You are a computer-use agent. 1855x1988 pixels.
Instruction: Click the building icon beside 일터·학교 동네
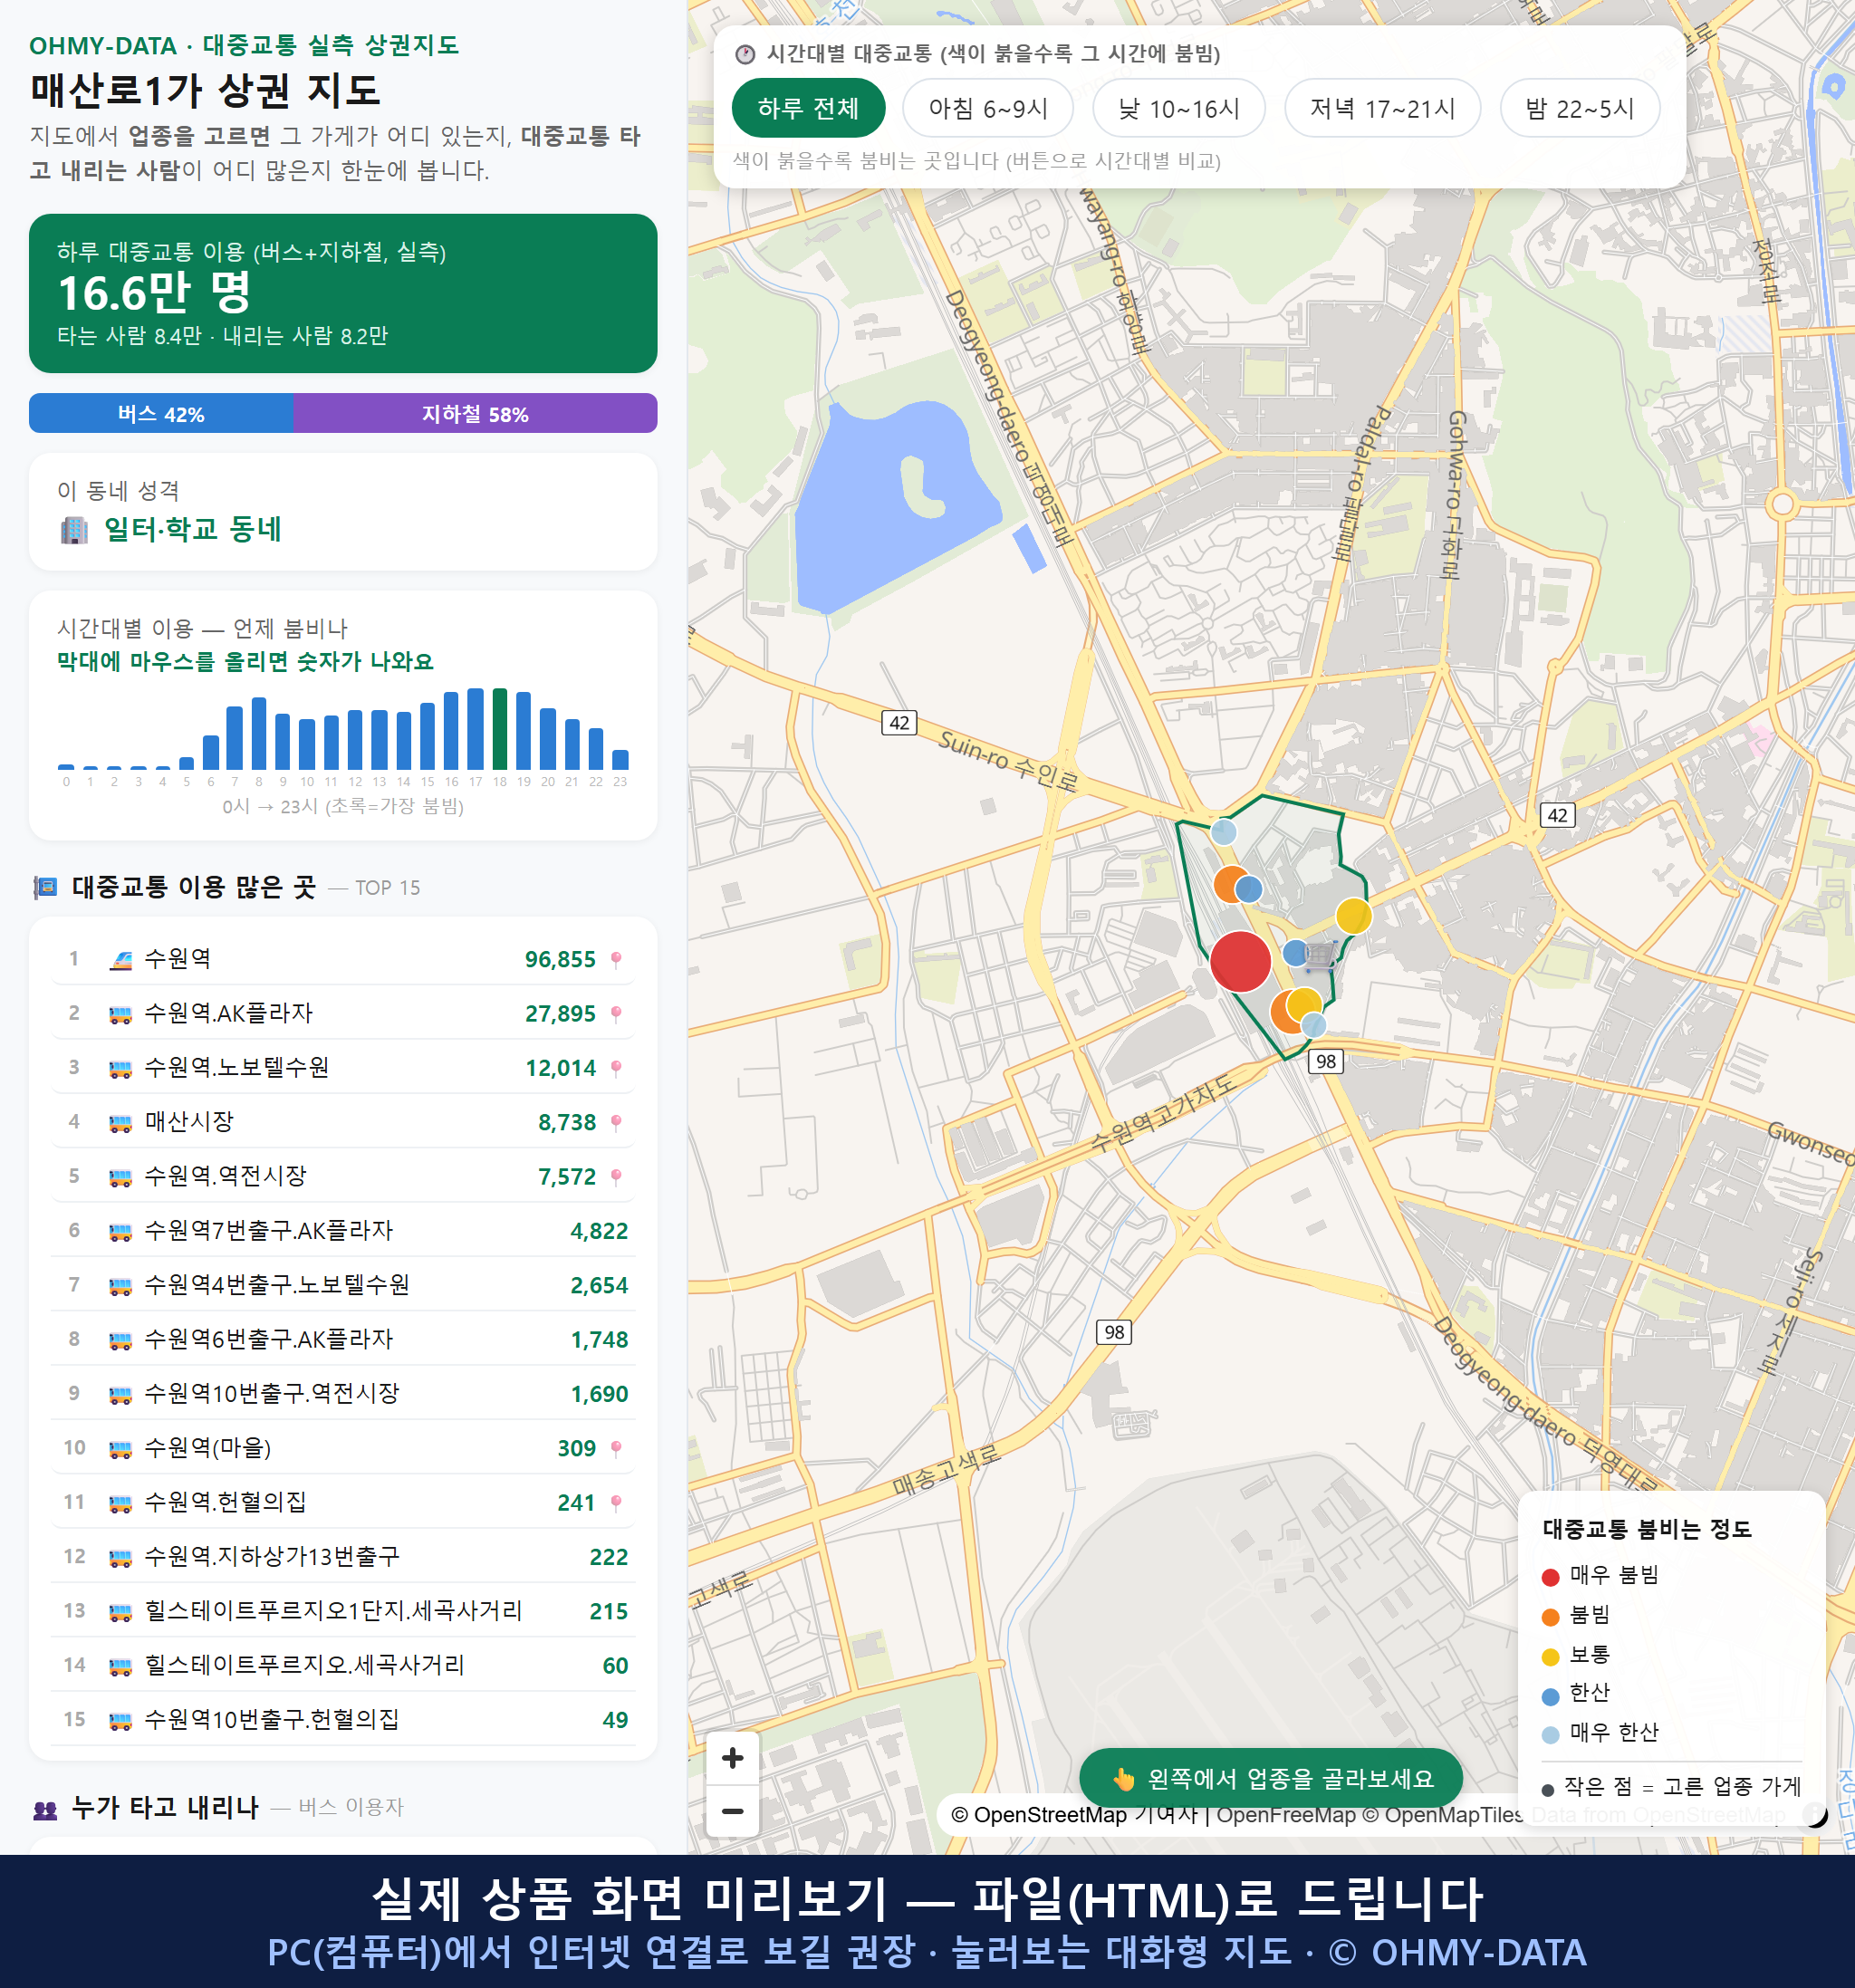[74, 530]
